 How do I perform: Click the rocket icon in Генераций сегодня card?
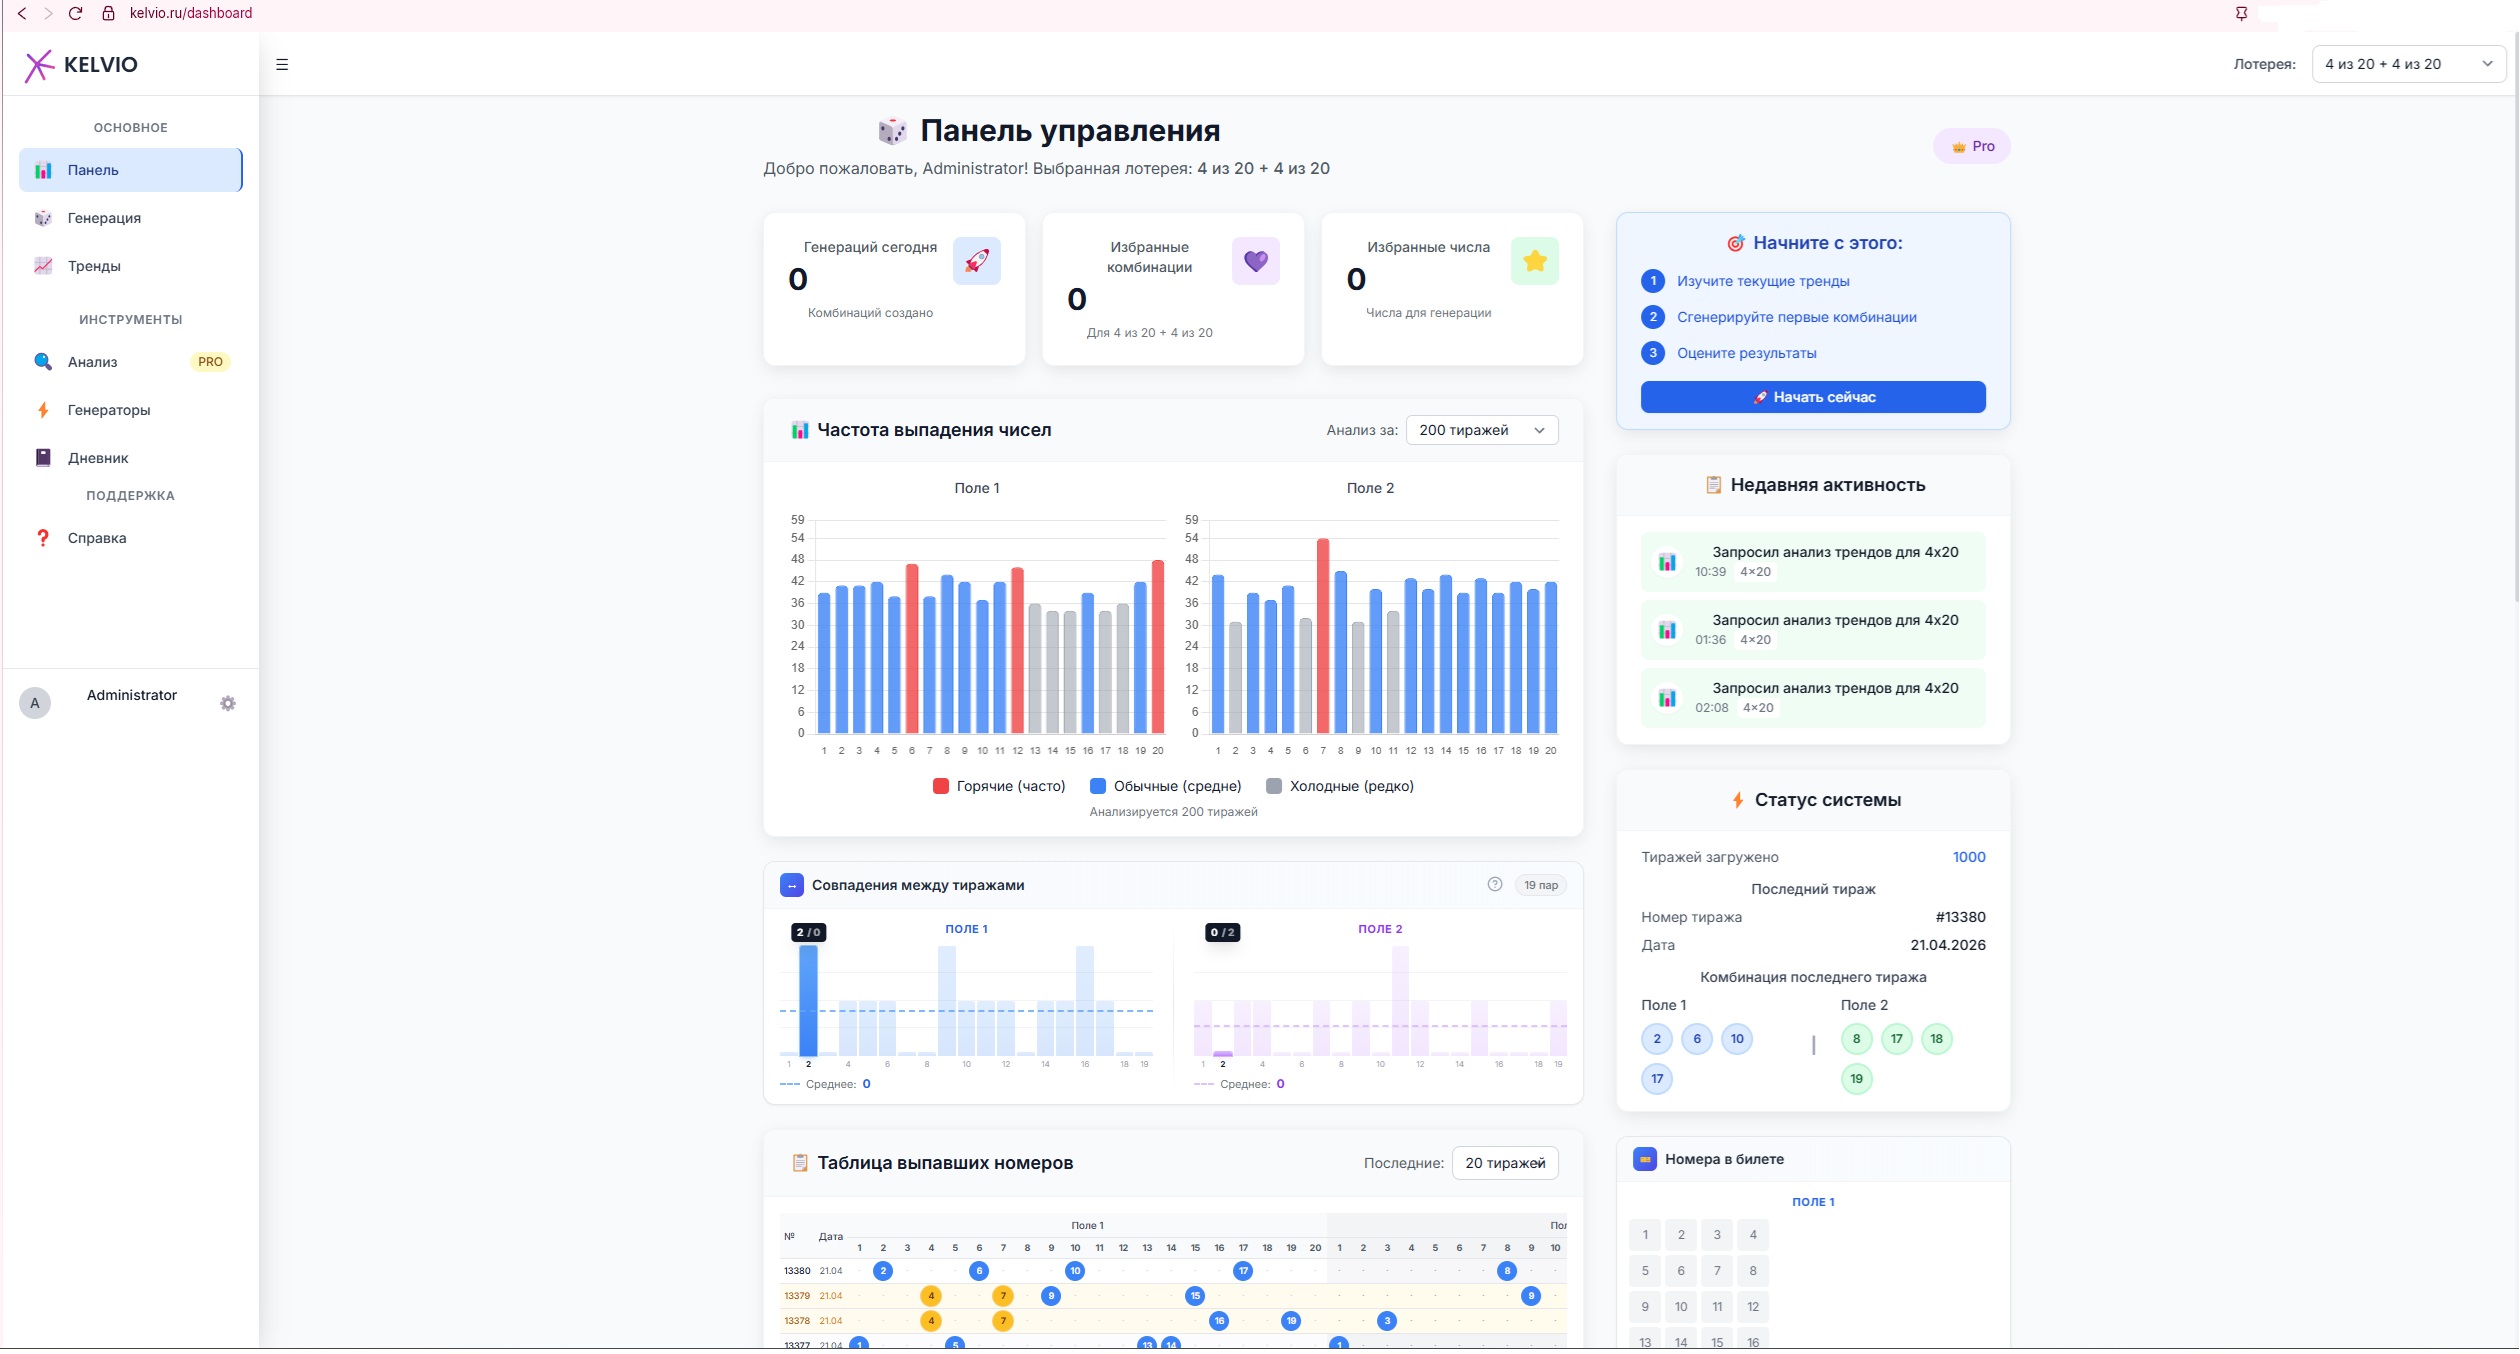pyautogui.click(x=976, y=261)
